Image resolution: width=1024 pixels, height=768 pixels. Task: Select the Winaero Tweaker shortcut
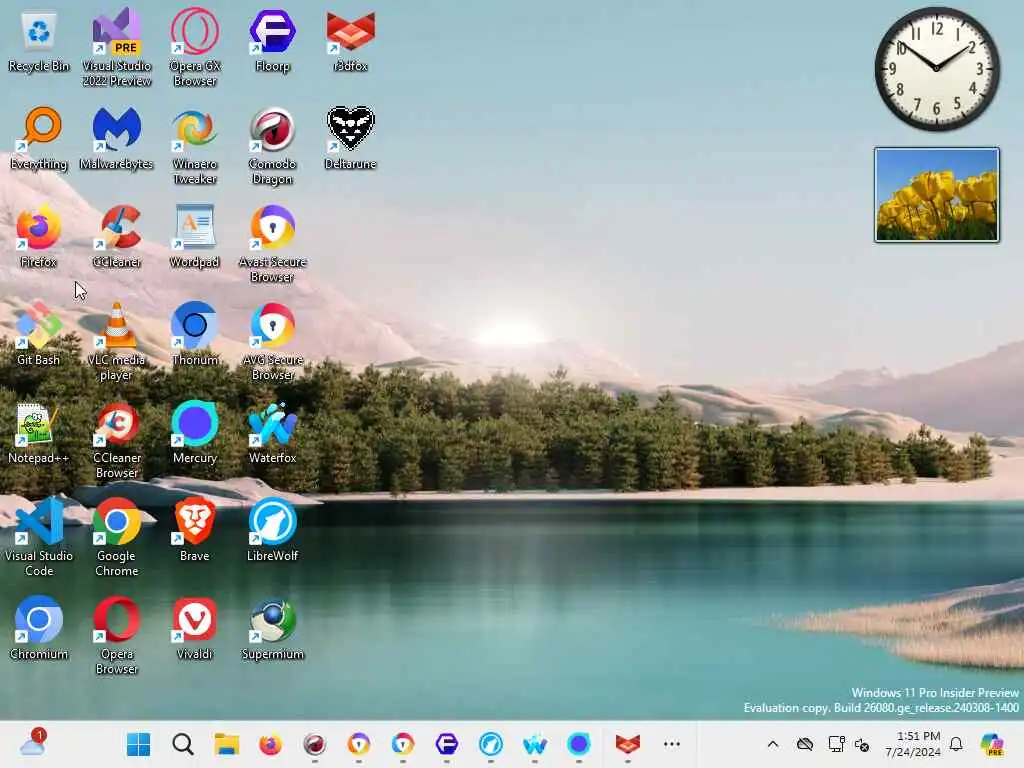[x=195, y=146]
